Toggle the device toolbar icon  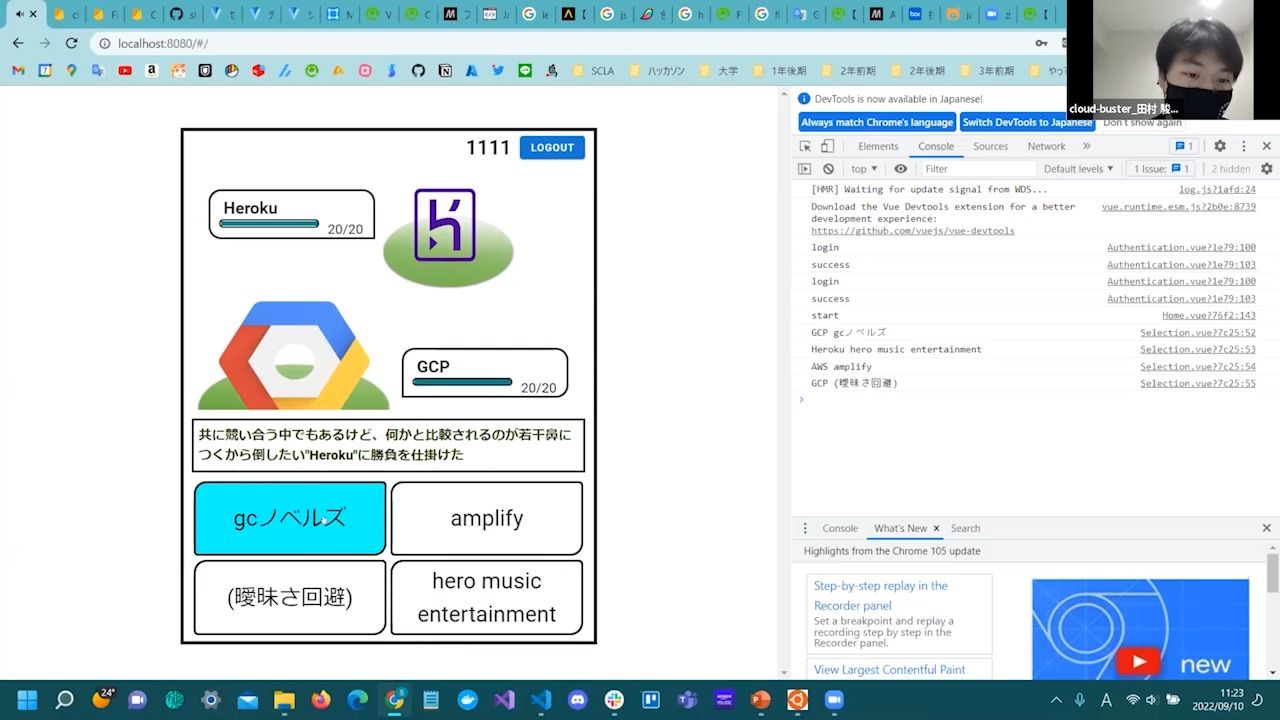pyautogui.click(x=827, y=146)
